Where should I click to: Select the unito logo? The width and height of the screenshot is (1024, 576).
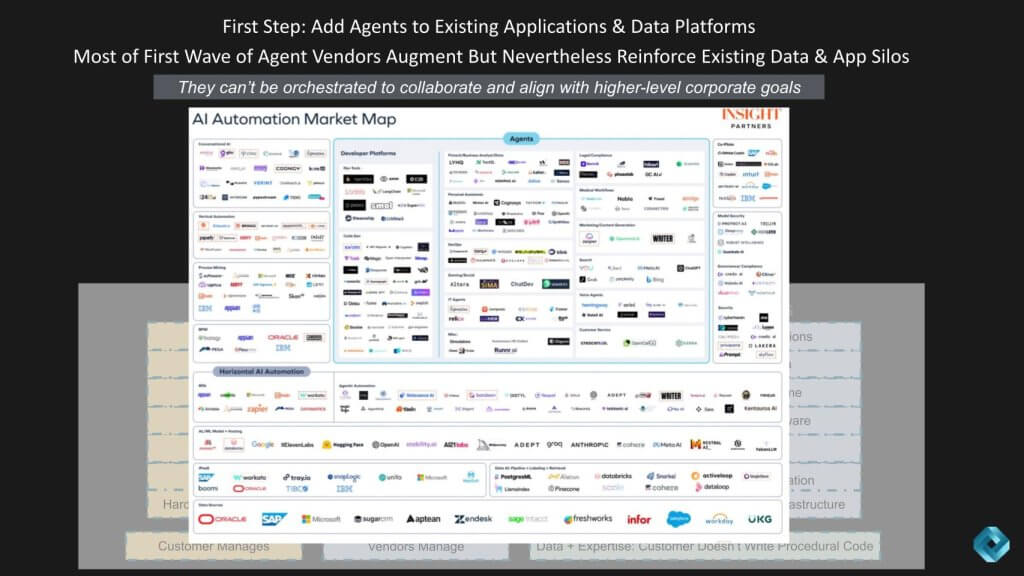[x=390, y=477]
